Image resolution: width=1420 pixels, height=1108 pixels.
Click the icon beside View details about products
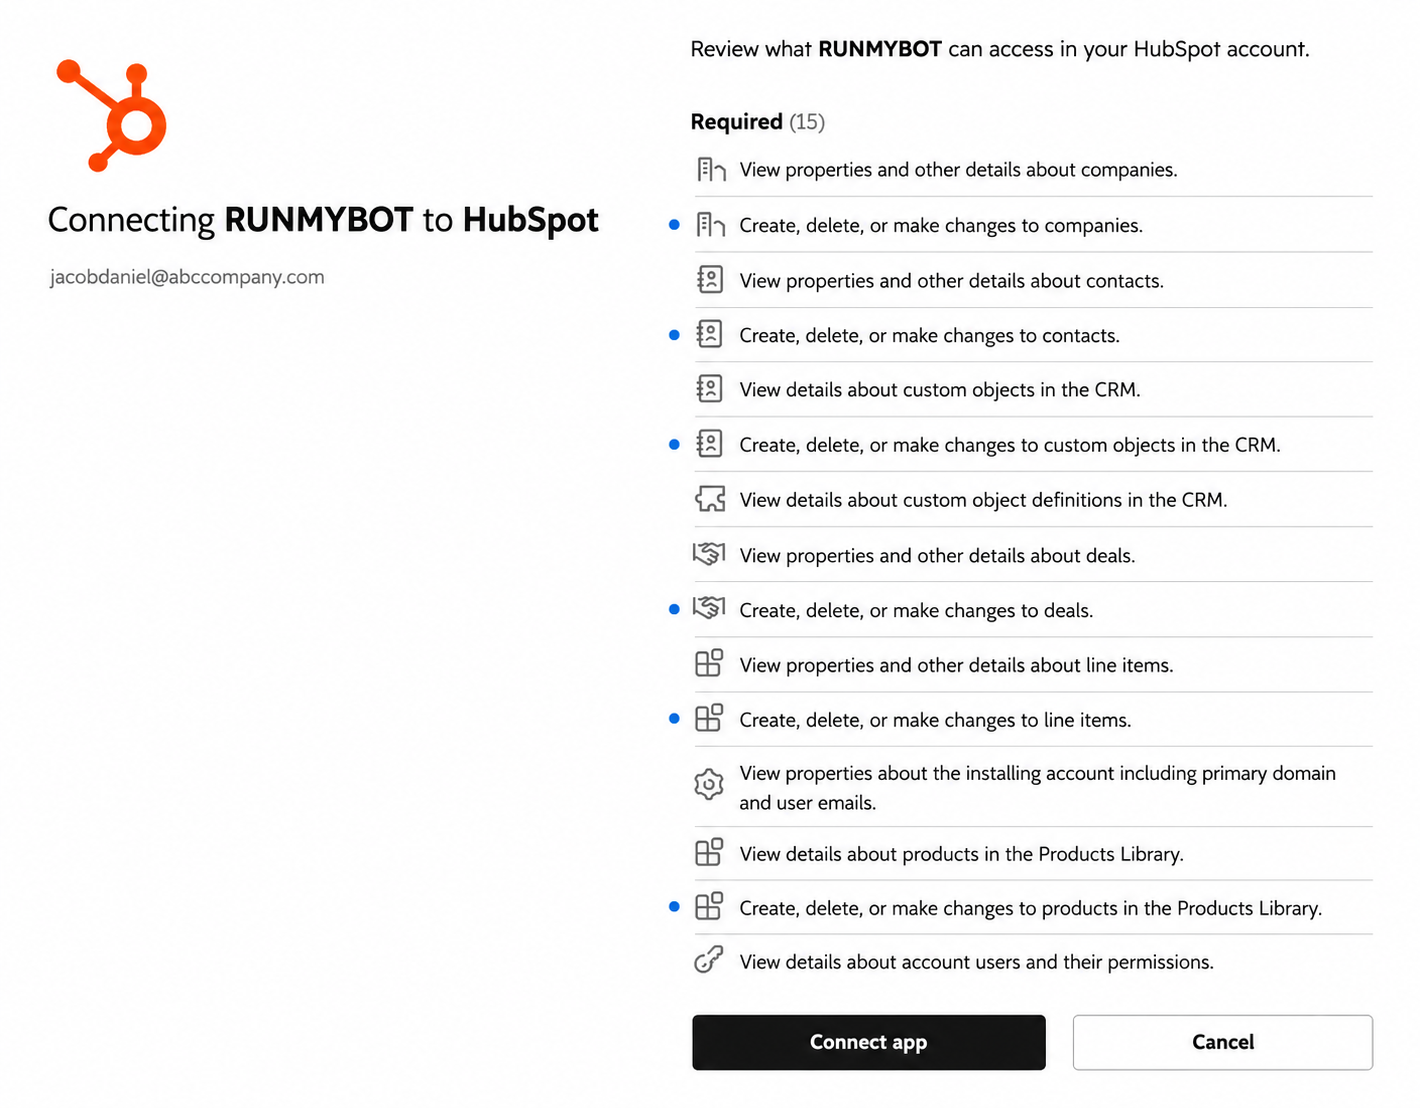(709, 852)
